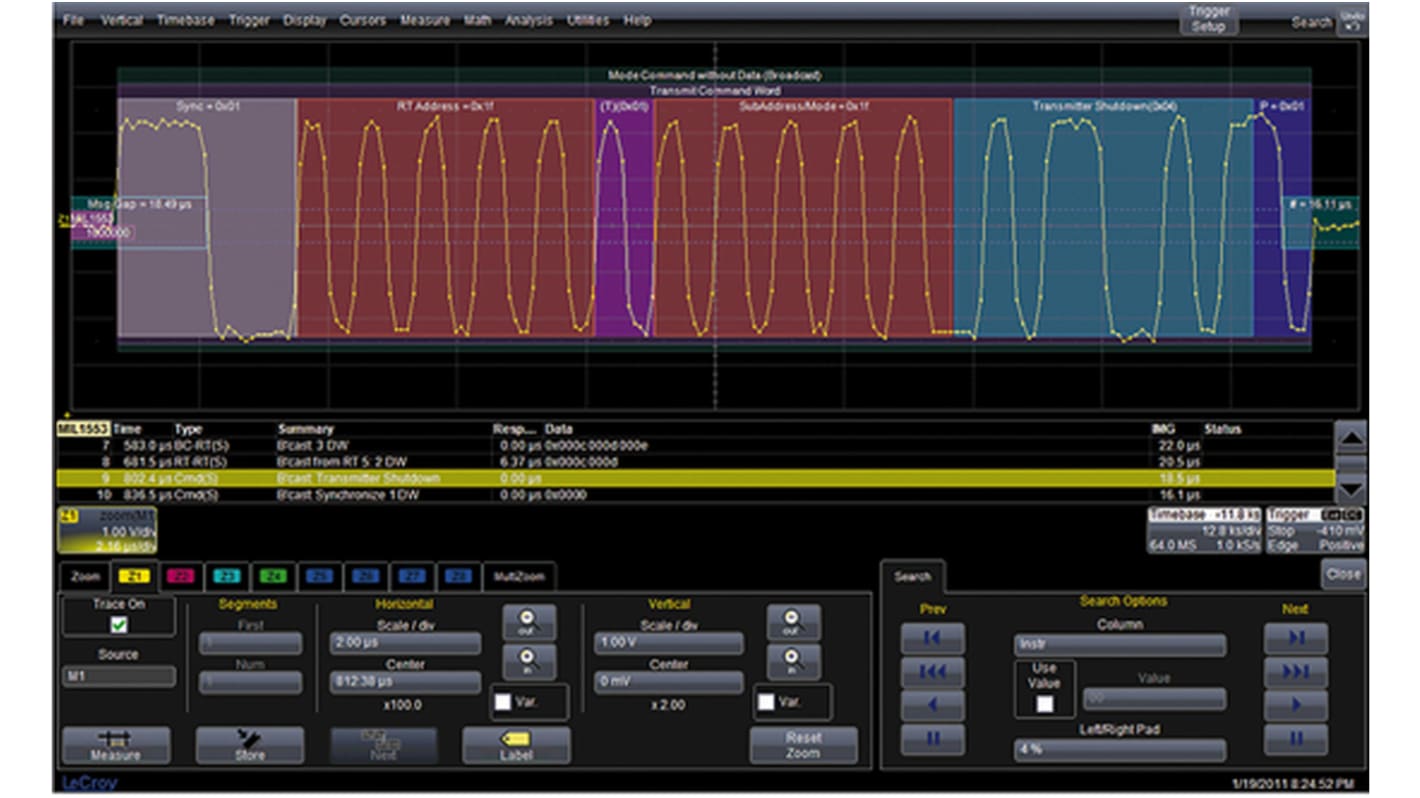Image resolution: width=1420 pixels, height=798 pixels.
Task: Open the Help menu
Action: pyautogui.click(x=637, y=20)
